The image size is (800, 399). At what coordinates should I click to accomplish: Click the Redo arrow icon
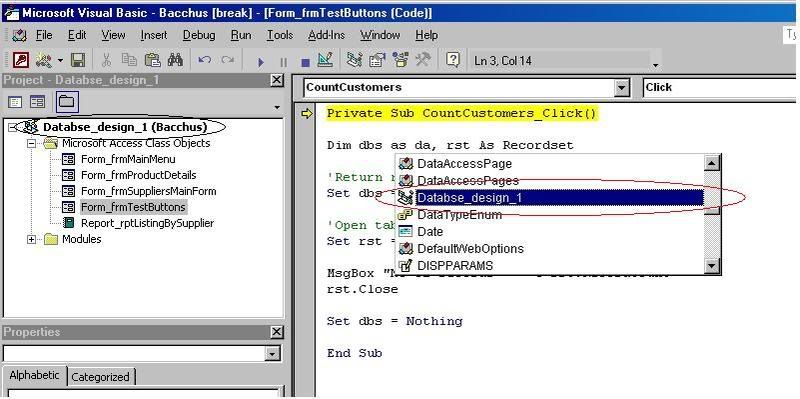coord(228,61)
